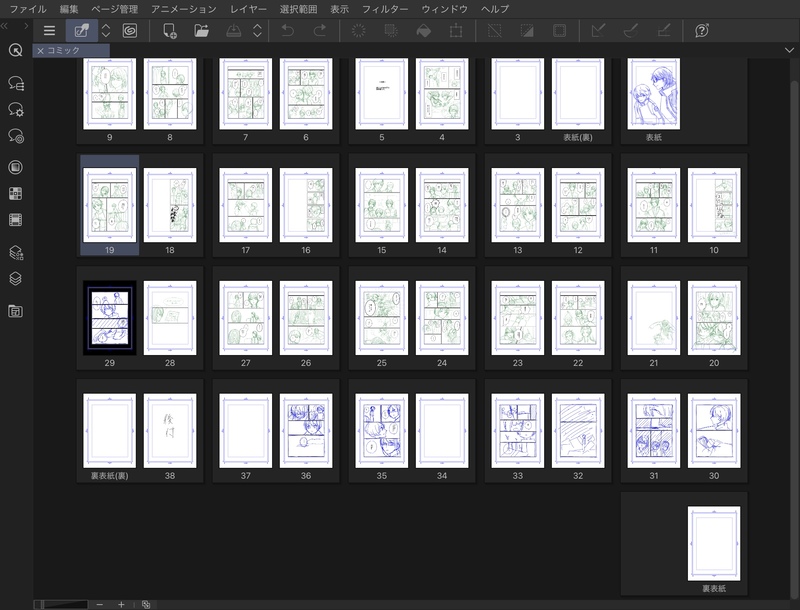This screenshot has width=800, height=610.
Task: Click the Clear (dotted circle) icon
Action: point(359,31)
